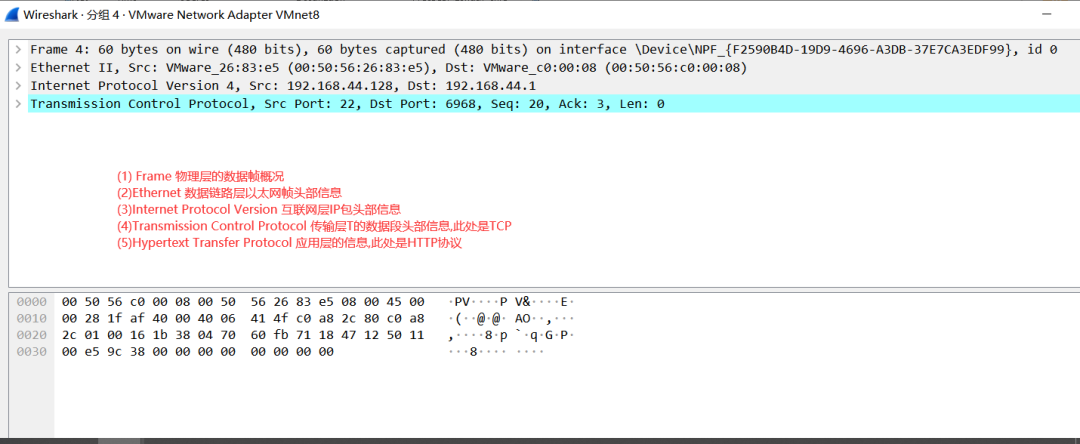Click ASCII text '`·q·G·P·' in row 0020
1080x444 pixels.
(544, 335)
